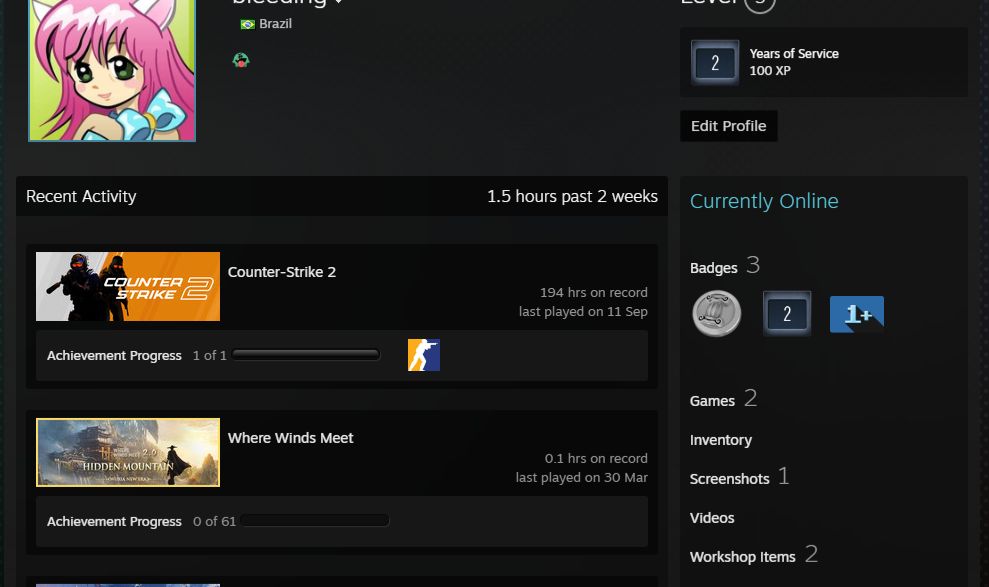Click the silver coin community badge
The image size is (989, 587).
[717, 313]
